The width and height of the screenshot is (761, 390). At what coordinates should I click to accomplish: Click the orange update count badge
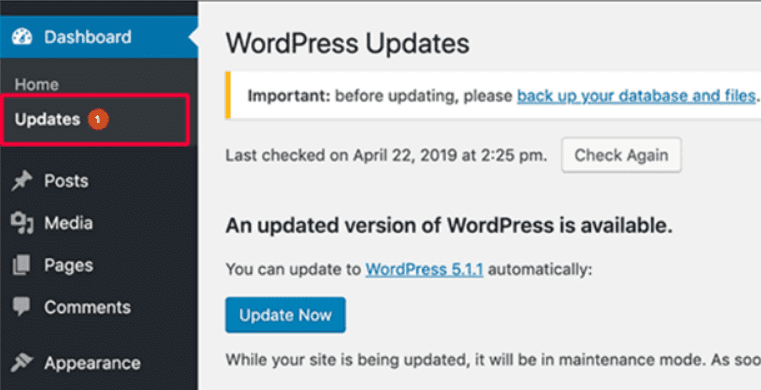(98, 119)
